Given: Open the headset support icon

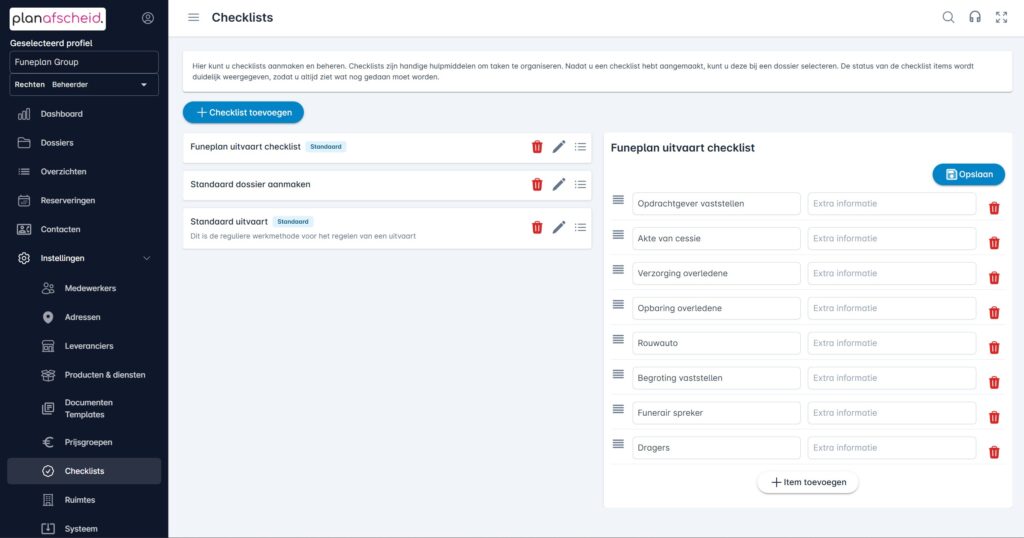Looking at the screenshot, I should (x=974, y=17).
